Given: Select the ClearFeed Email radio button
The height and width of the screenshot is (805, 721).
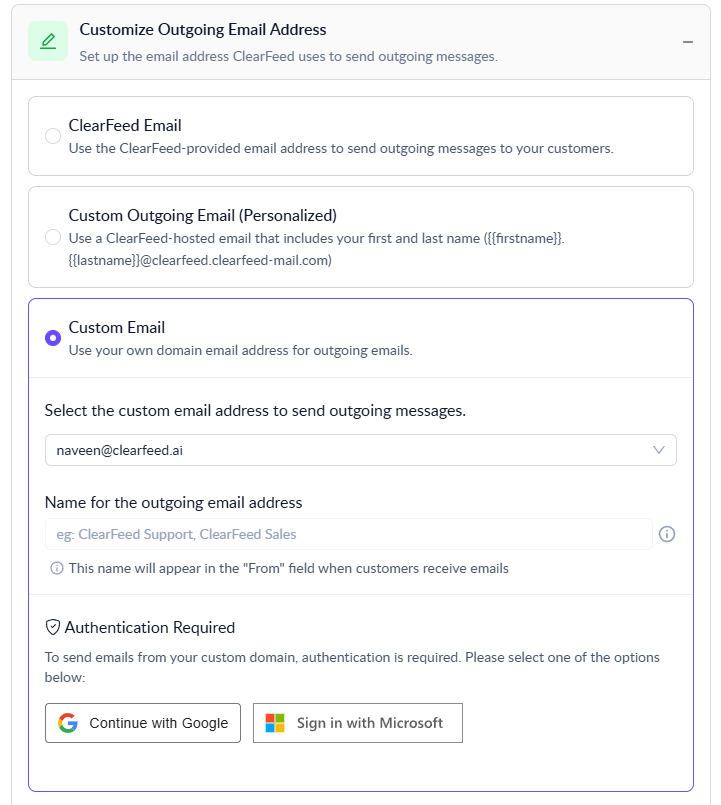Looking at the screenshot, I should [x=53, y=136].
